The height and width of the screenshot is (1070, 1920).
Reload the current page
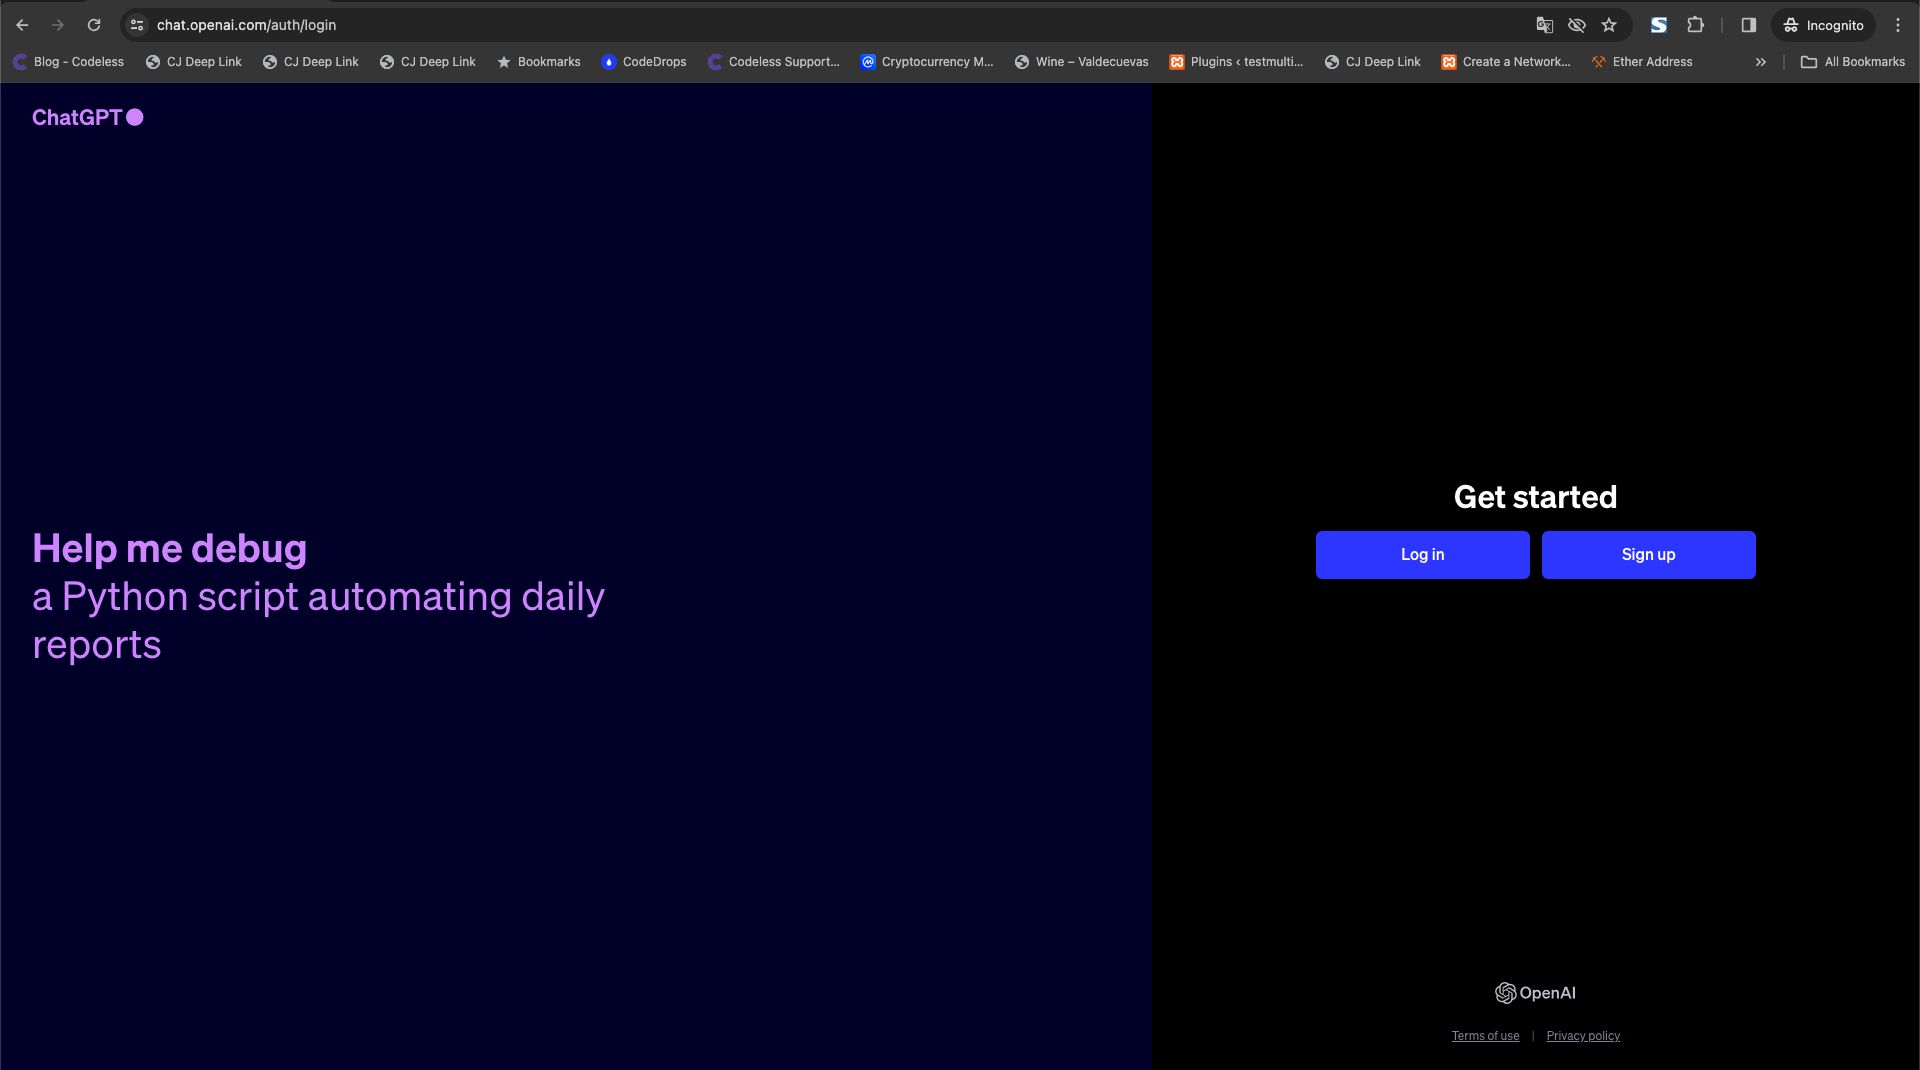(x=95, y=25)
